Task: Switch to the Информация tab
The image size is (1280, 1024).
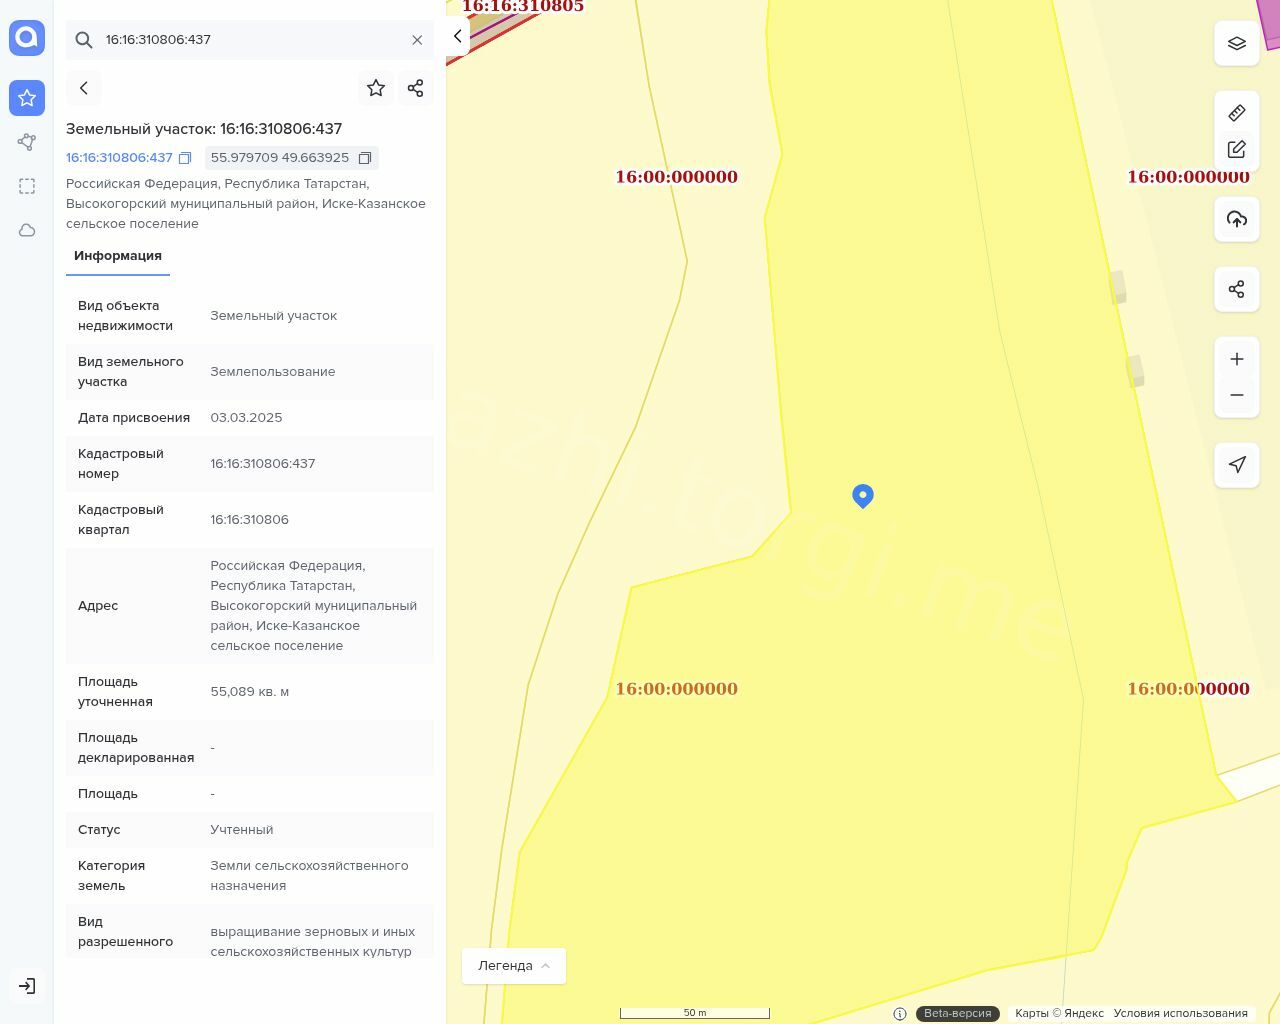Action: coord(118,256)
